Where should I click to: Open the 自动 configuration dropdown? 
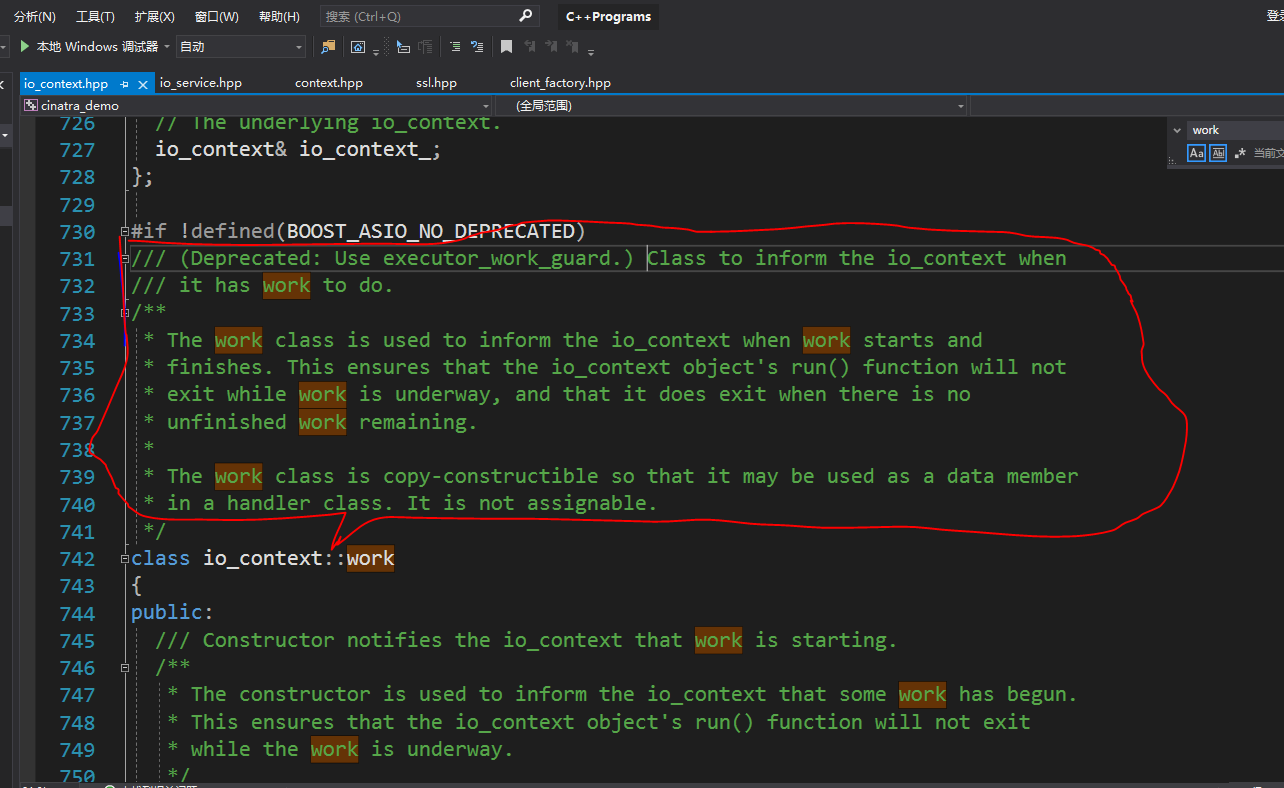[x=241, y=46]
